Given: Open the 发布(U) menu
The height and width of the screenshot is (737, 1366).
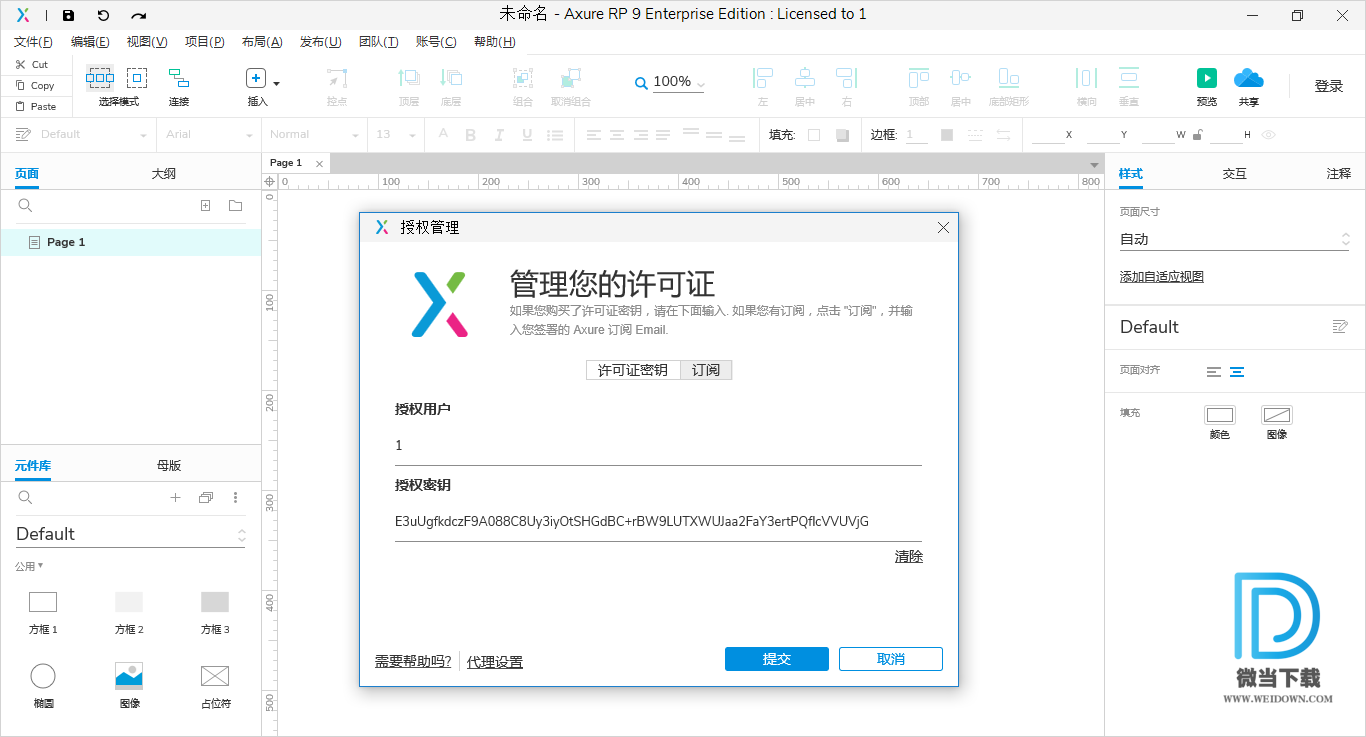Looking at the screenshot, I should click(x=320, y=42).
